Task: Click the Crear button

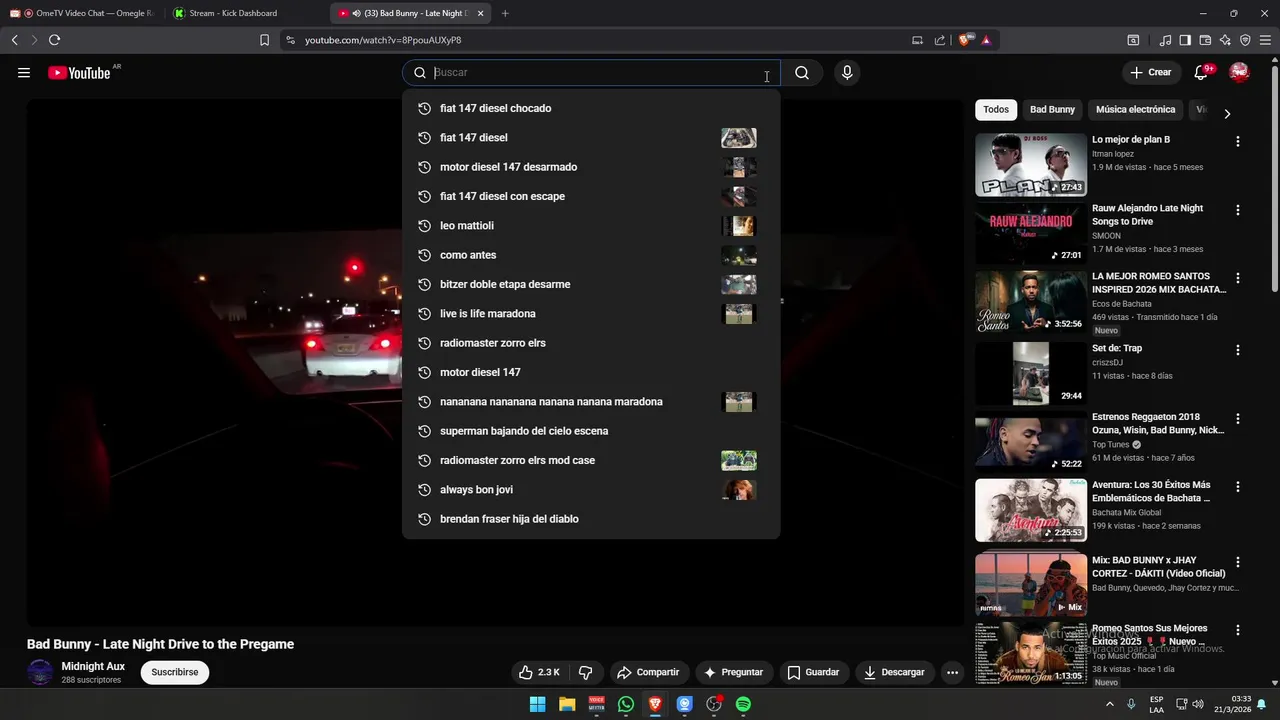Action: pos(1150,72)
